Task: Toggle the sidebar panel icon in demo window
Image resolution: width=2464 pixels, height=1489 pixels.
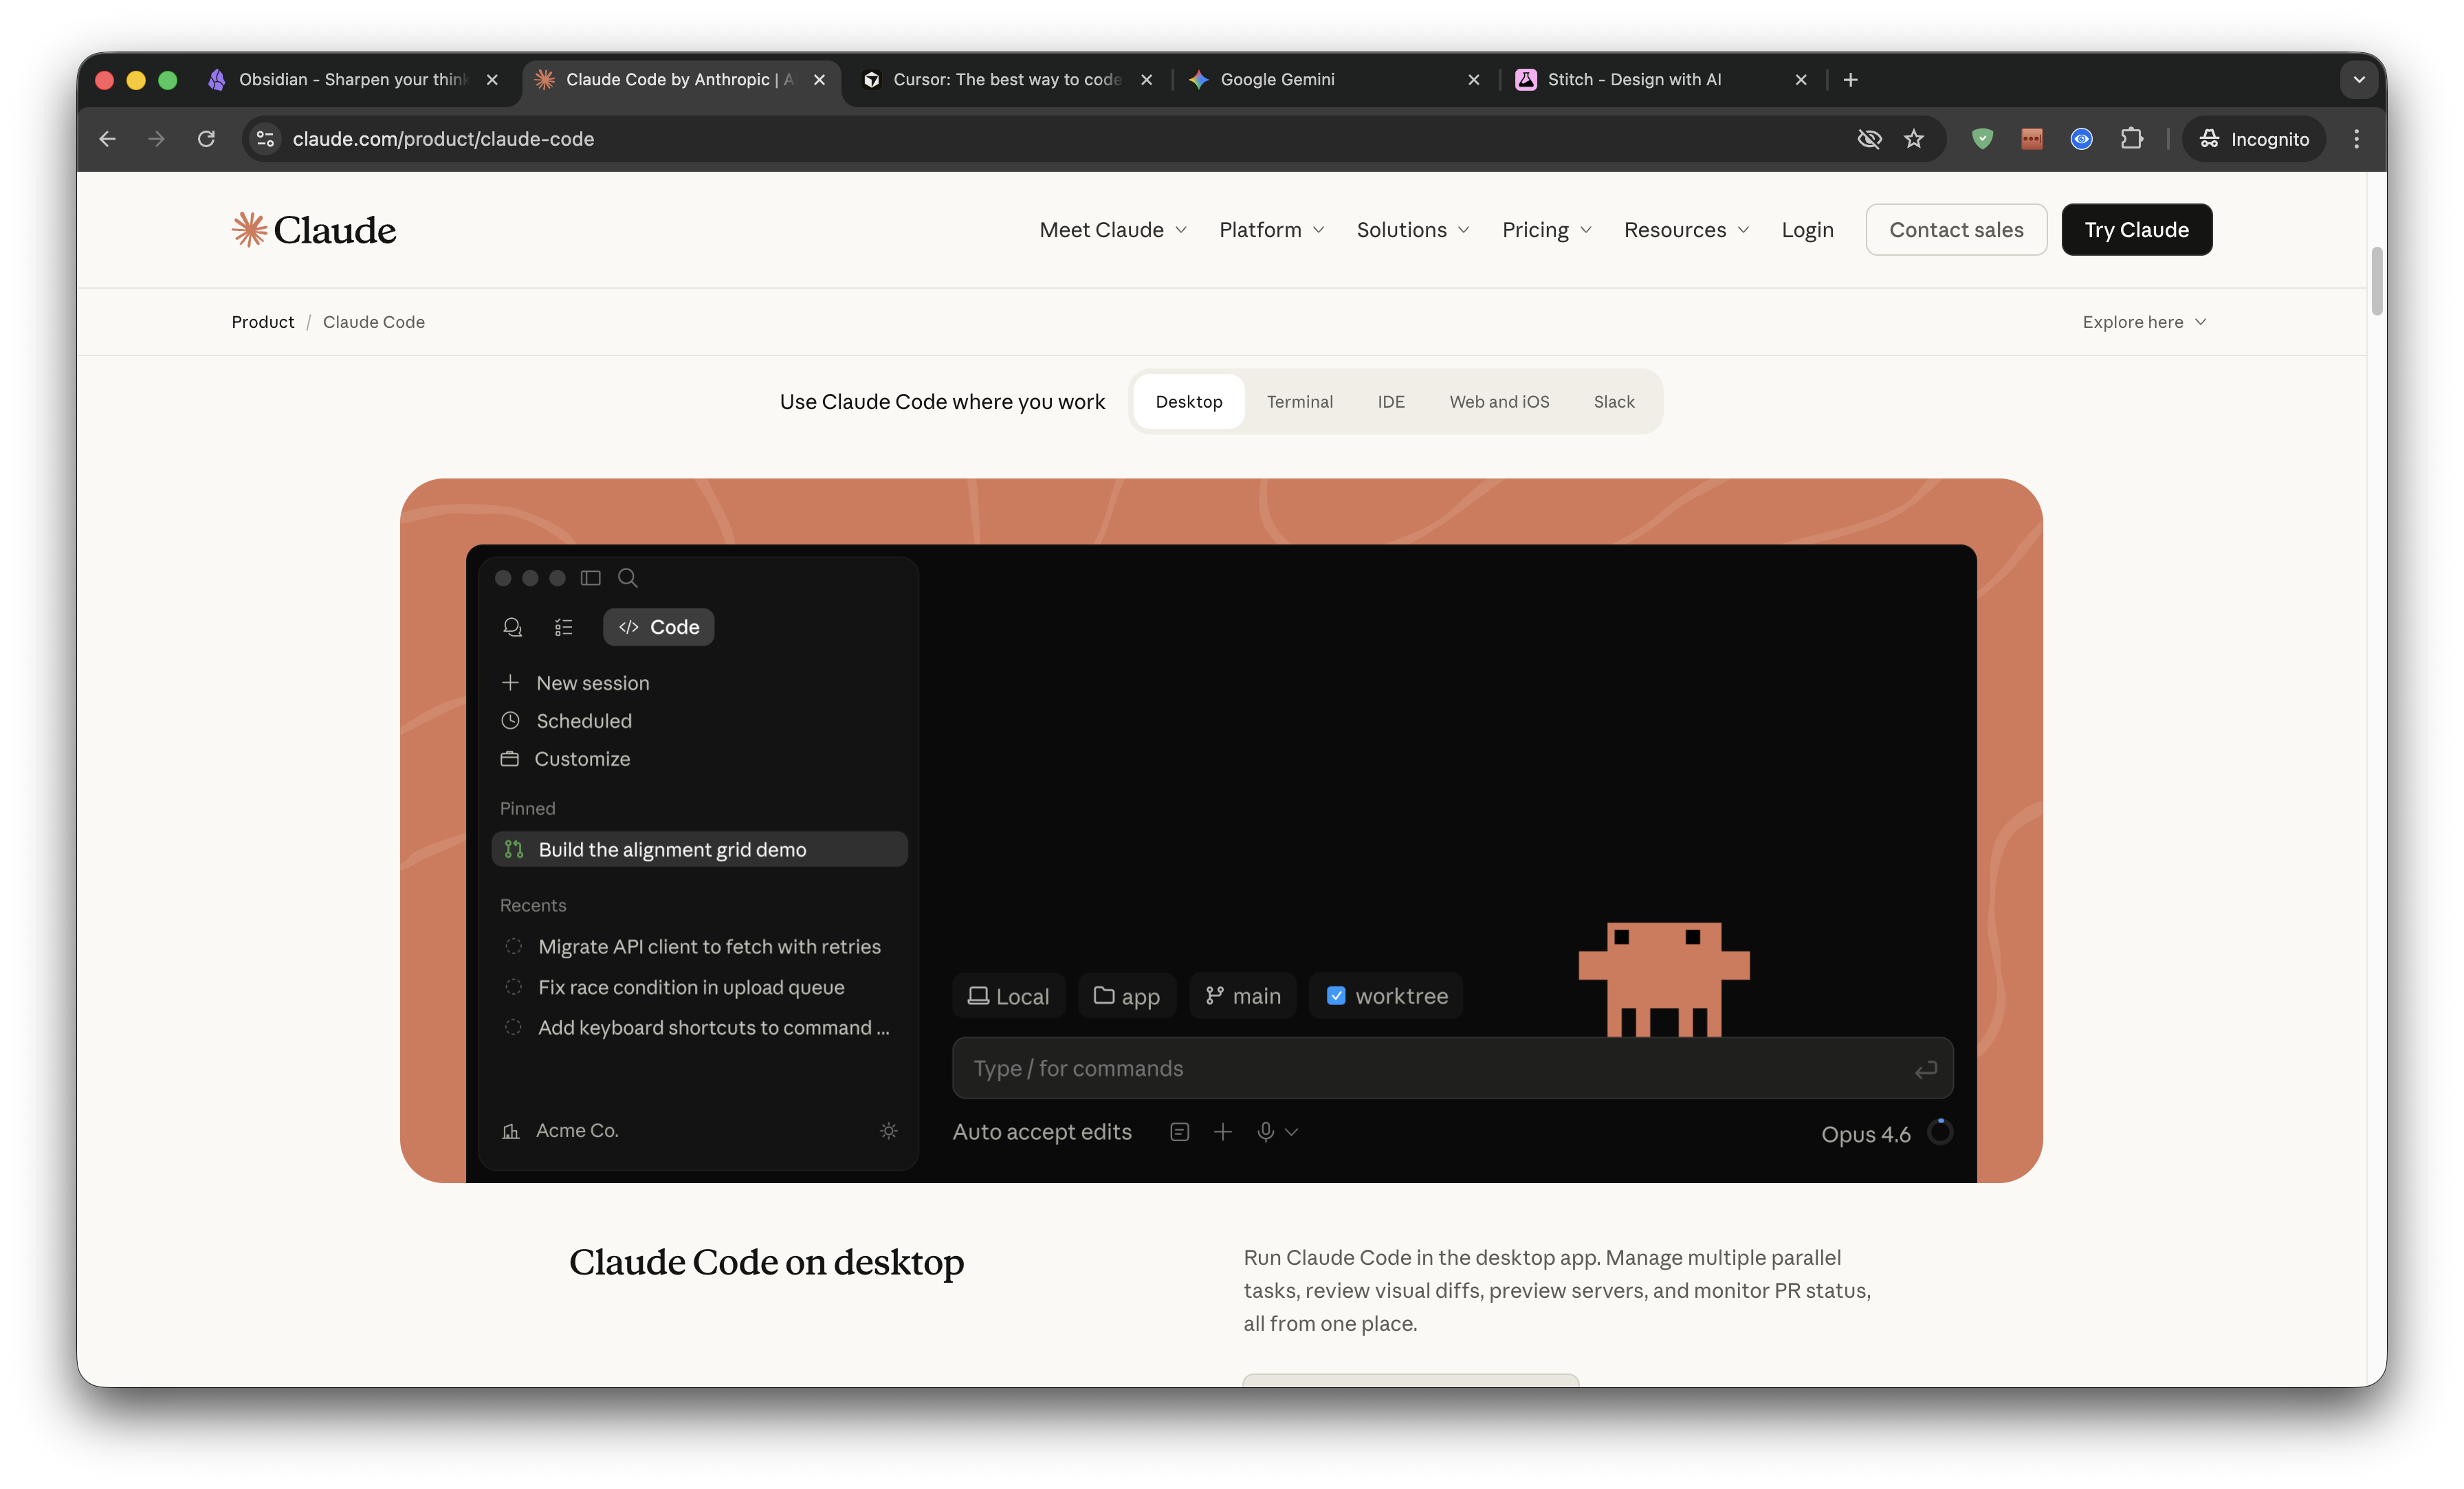Action: (x=591, y=578)
